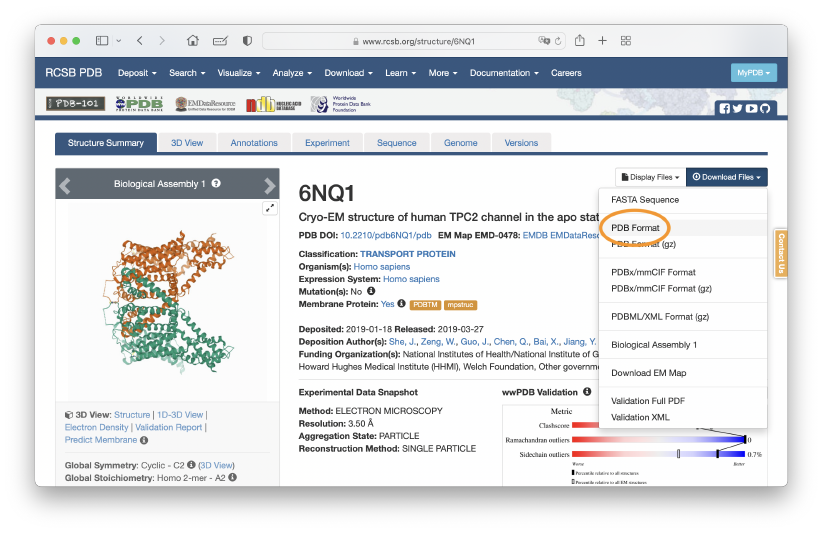The width and height of the screenshot is (823, 533).
Task: Open the Worldwide Protein Data Bank Foundation logo
Action: pos(341,104)
